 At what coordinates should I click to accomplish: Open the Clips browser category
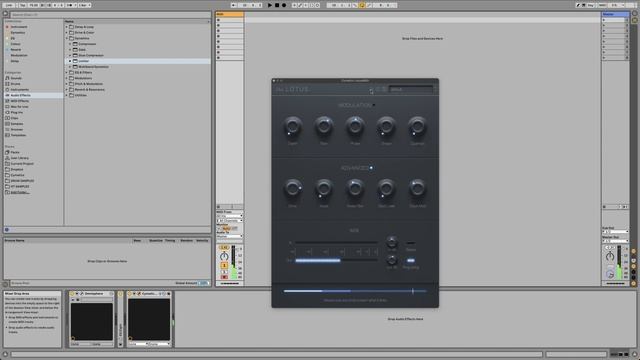coord(14,118)
